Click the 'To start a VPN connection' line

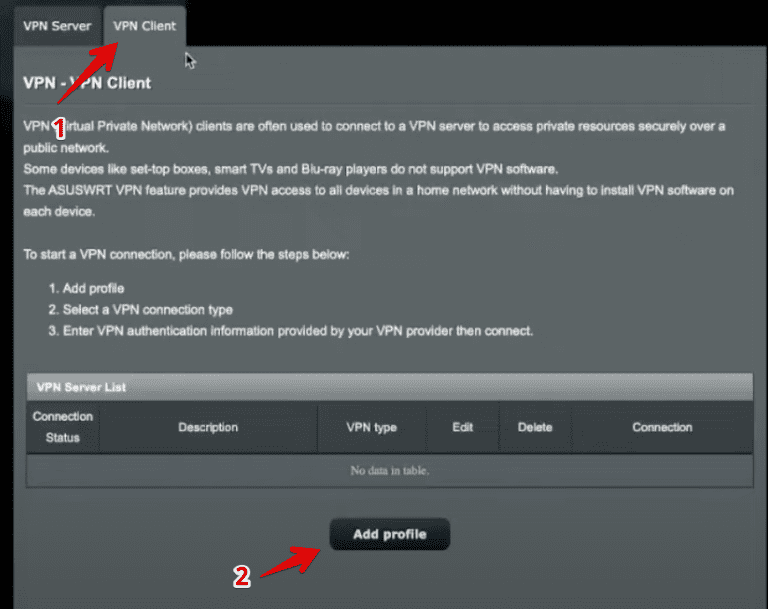click(x=186, y=254)
